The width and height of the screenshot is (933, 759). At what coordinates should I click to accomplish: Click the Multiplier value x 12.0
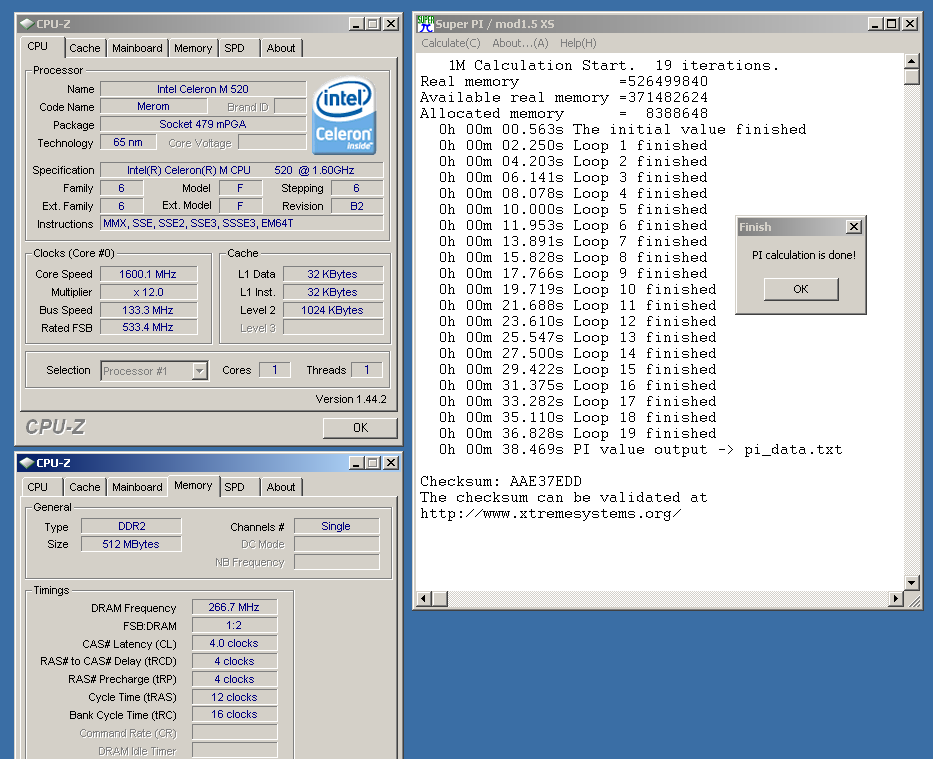click(x=148, y=292)
